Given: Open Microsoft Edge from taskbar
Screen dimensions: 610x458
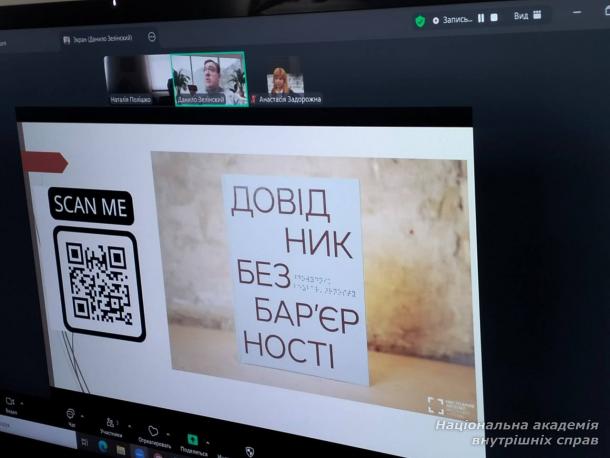Looking at the screenshot, I should tap(103, 446).
